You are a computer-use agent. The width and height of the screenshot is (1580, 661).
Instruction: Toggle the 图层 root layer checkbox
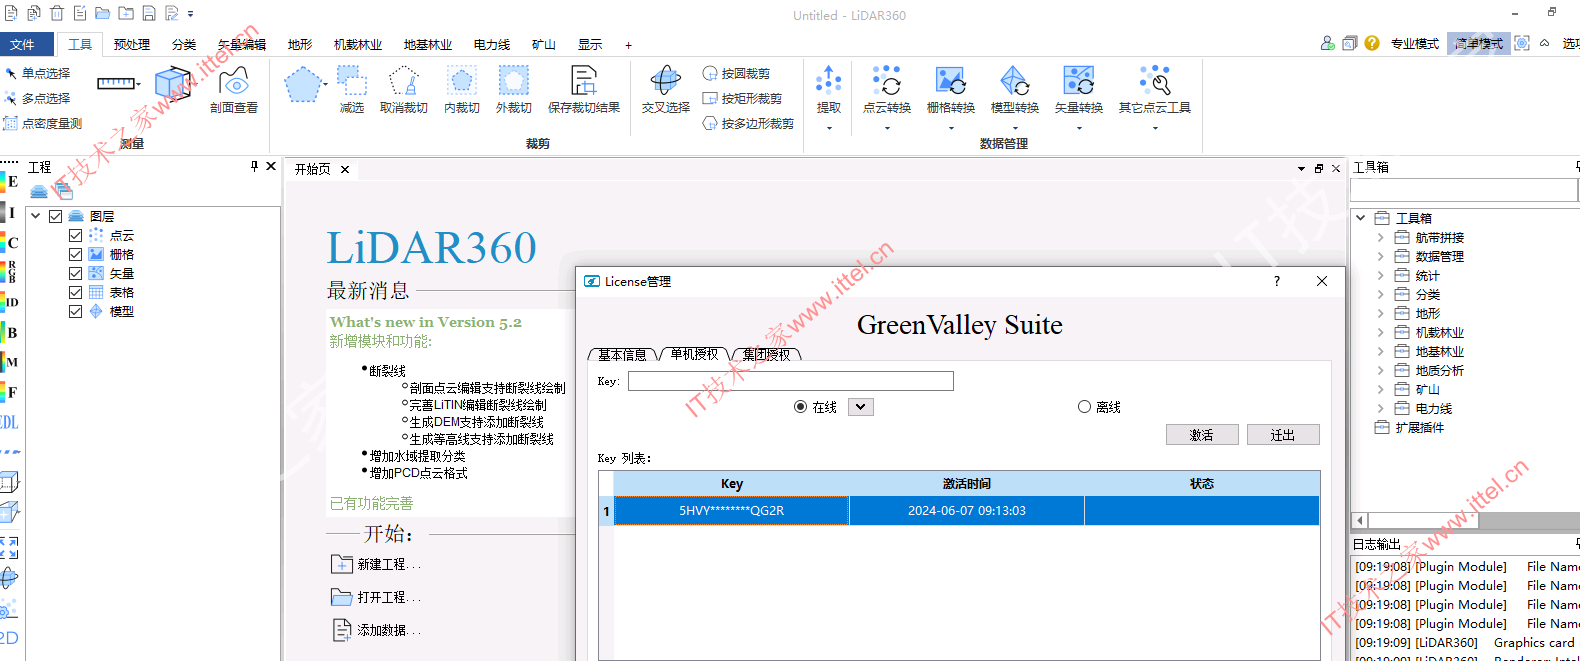coord(56,216)
